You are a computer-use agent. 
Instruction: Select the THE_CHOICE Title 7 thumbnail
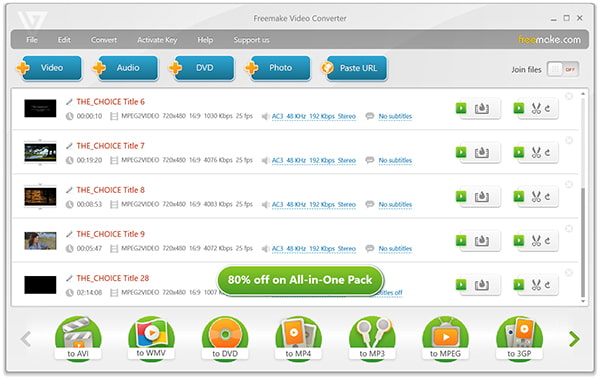tap(40, 152)
